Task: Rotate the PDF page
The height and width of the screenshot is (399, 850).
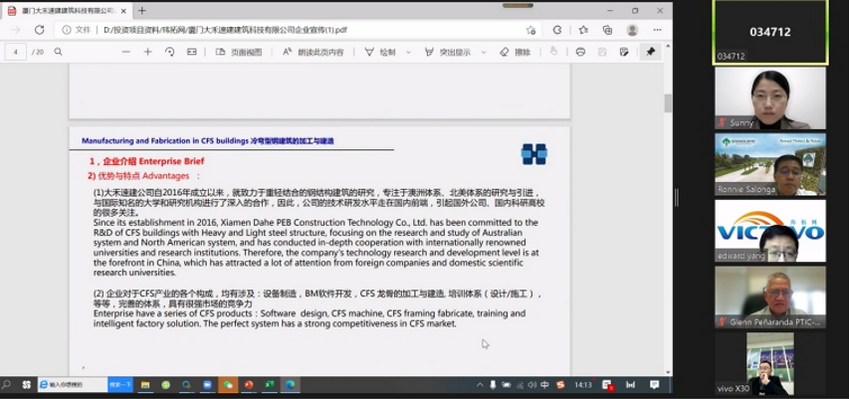Action: pos(170,52)
